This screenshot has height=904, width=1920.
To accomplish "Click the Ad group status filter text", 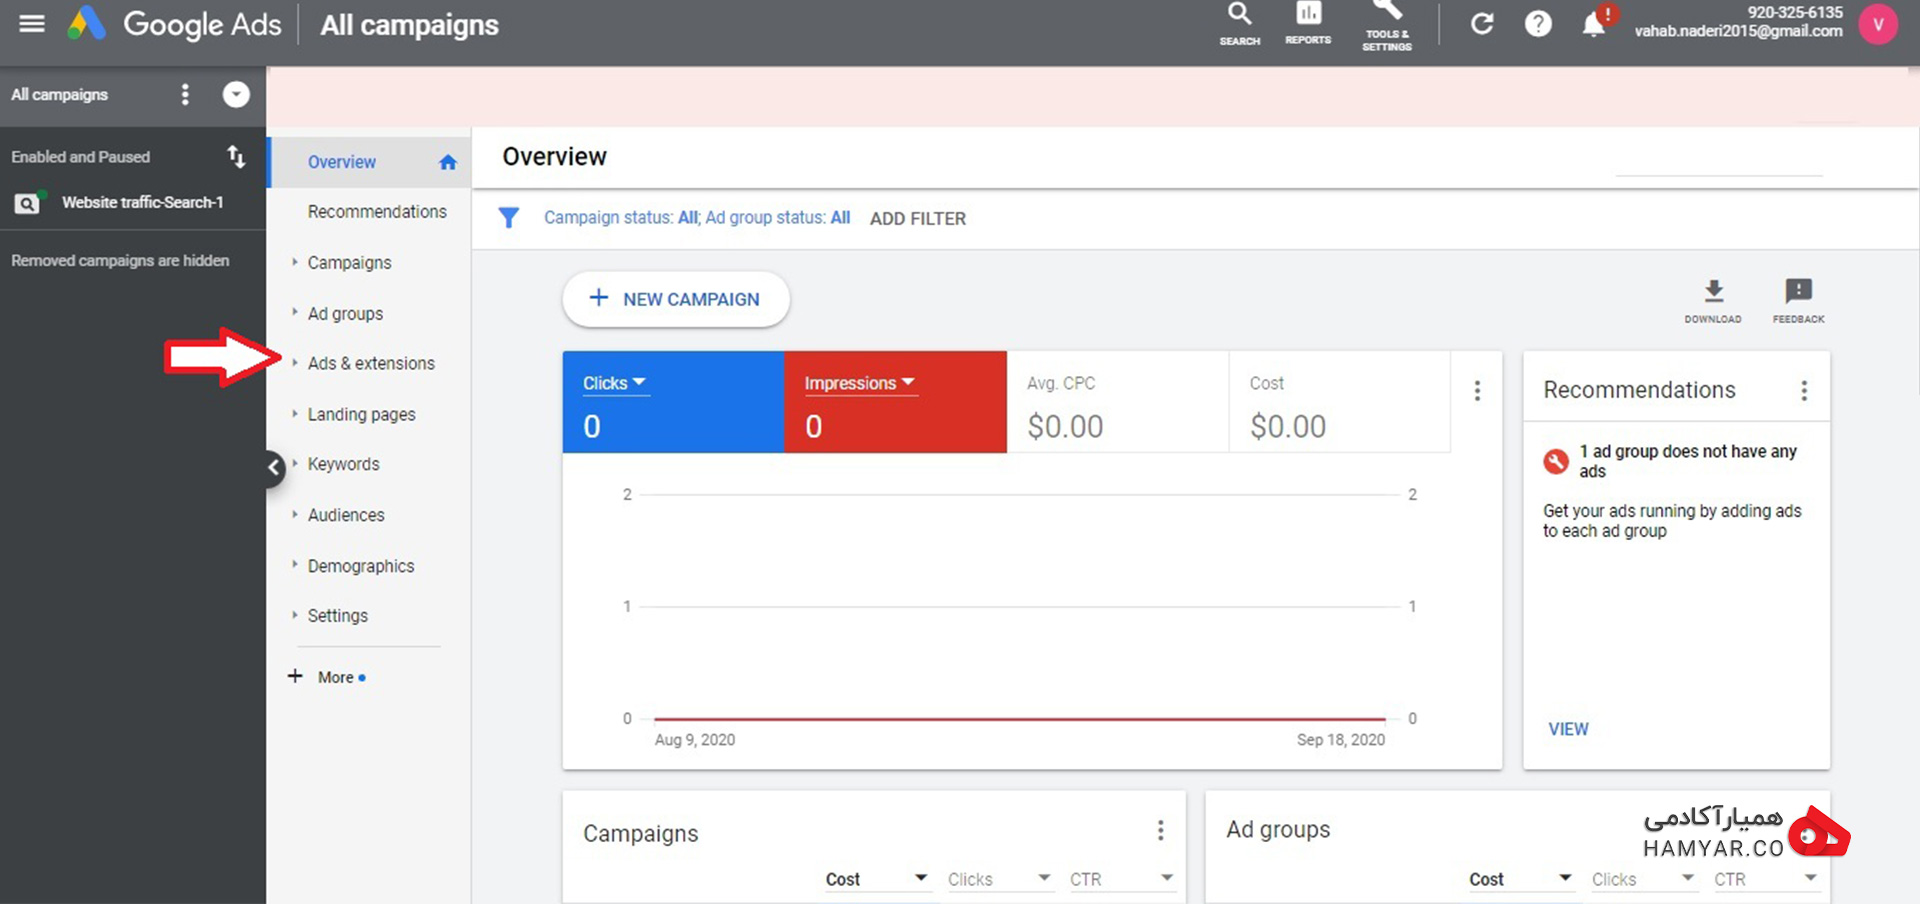I will (x=778, y=218).
